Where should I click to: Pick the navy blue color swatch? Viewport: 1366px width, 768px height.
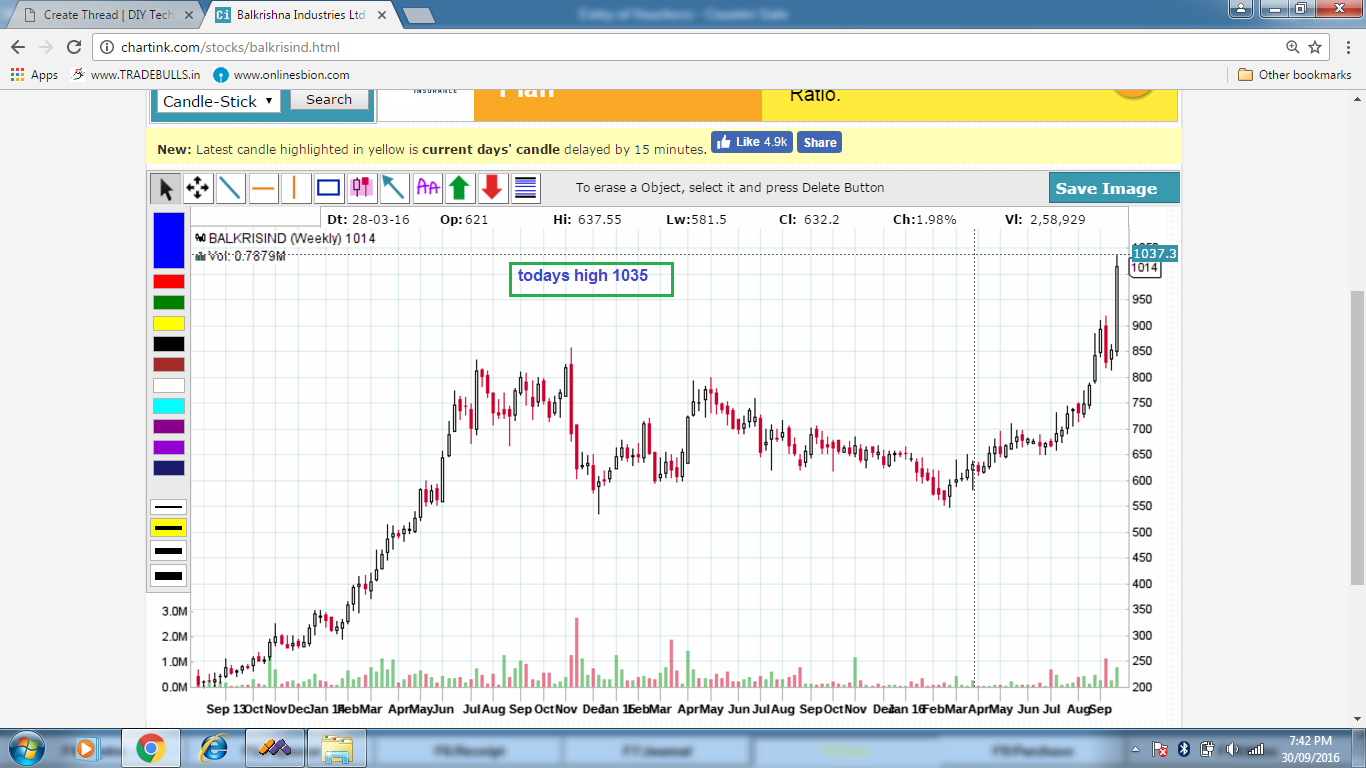click(x=169, y=468)
